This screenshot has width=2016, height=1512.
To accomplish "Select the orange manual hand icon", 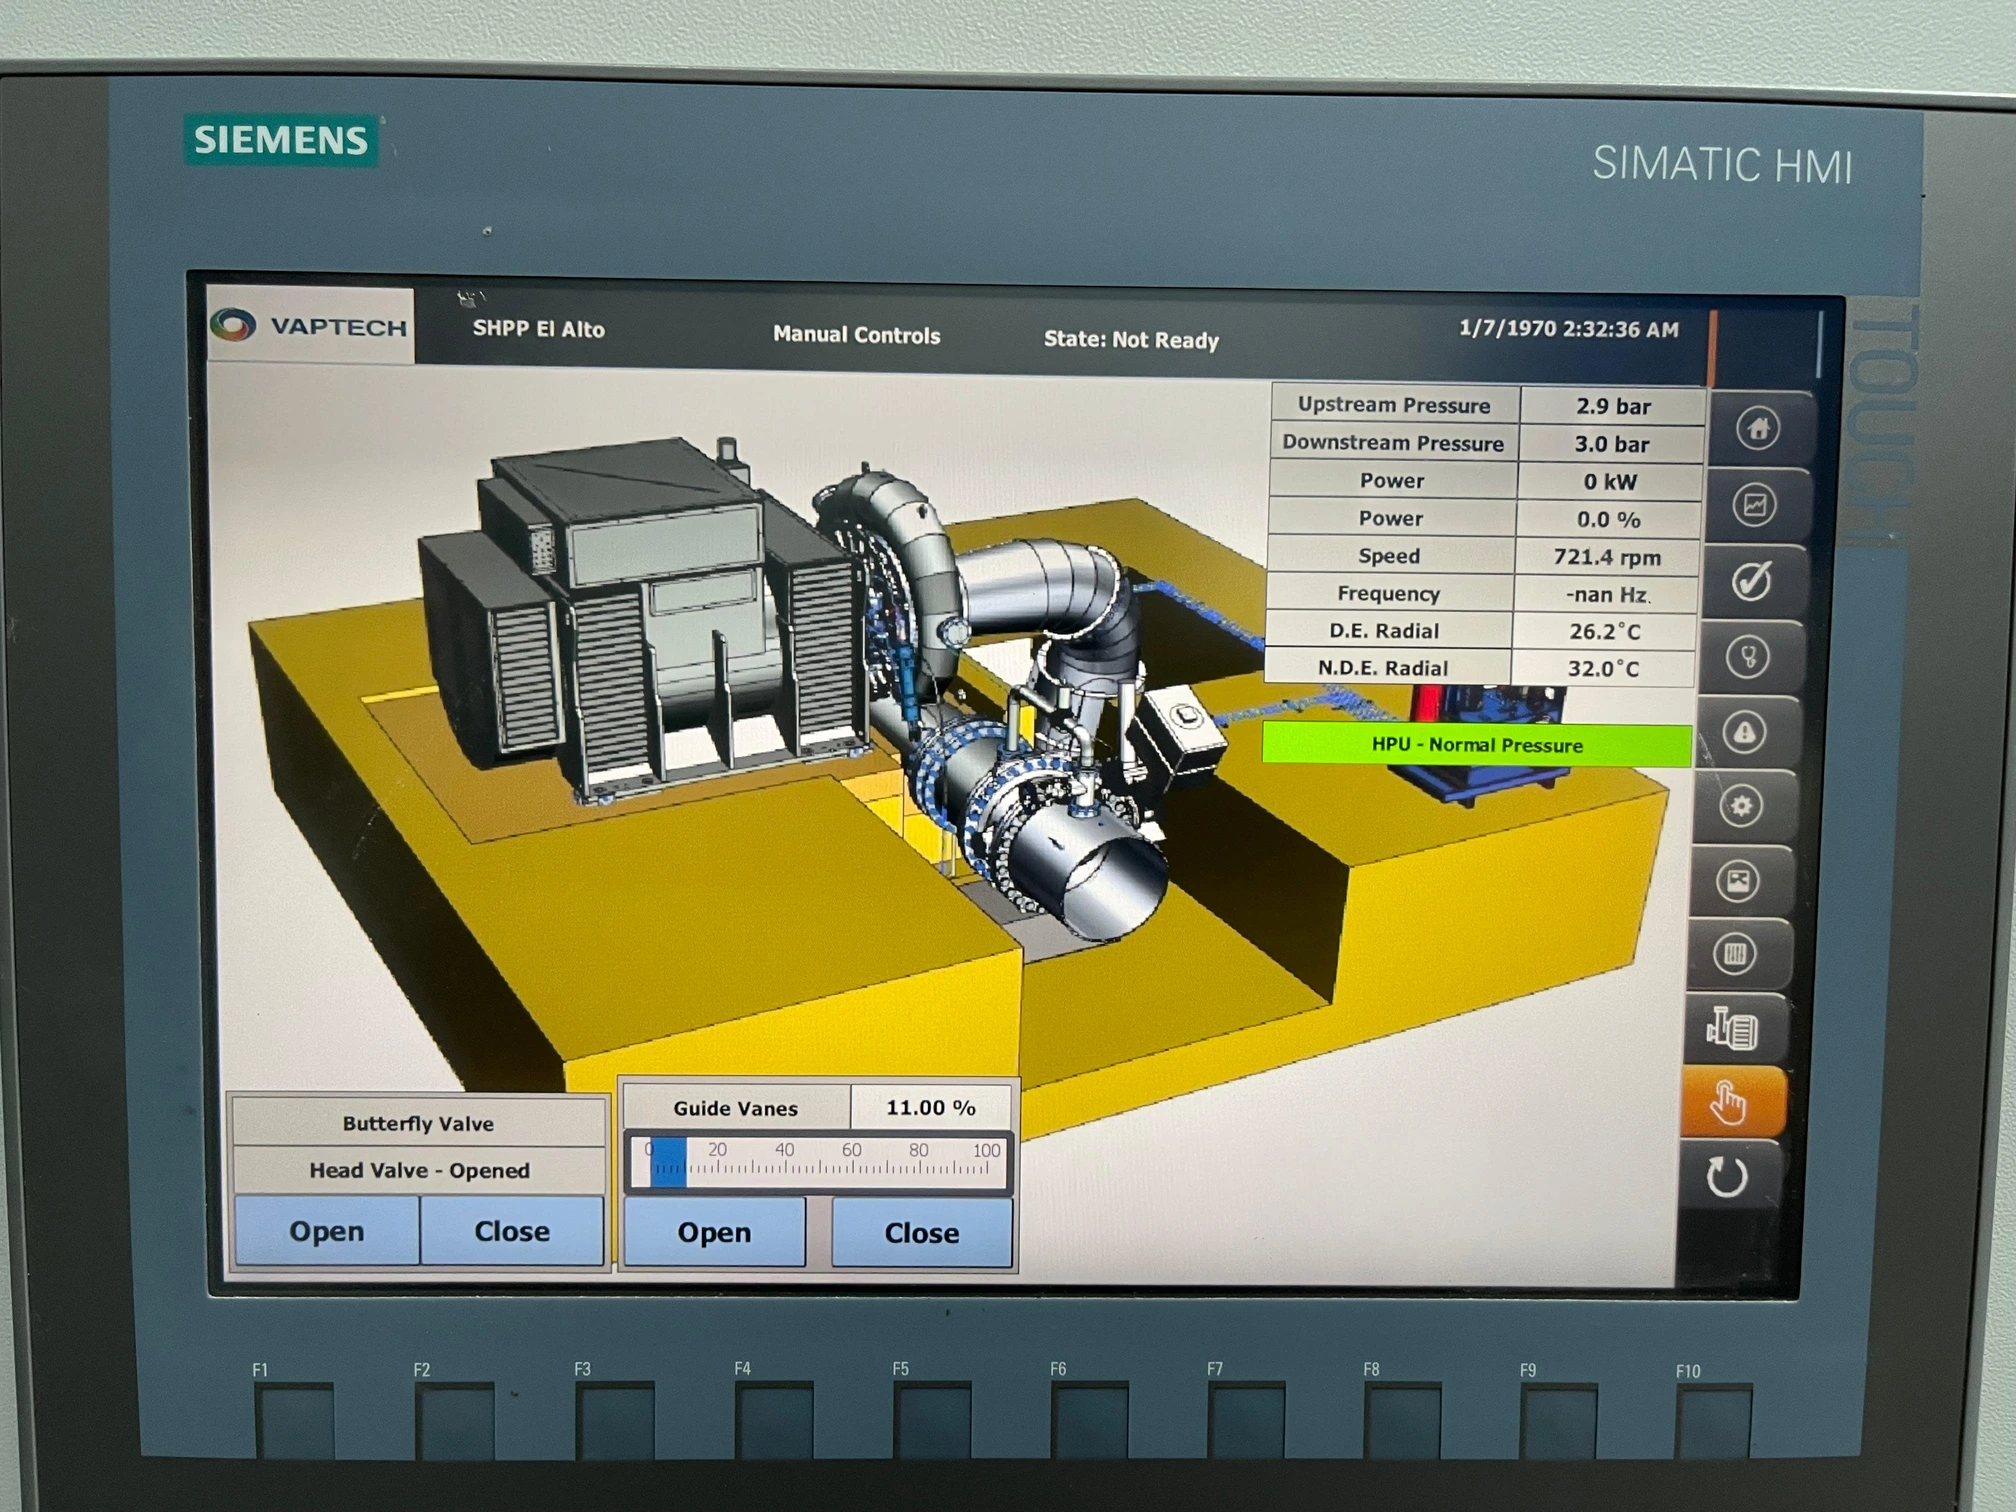I will pyautogui.click(x=1730, y=1102).
